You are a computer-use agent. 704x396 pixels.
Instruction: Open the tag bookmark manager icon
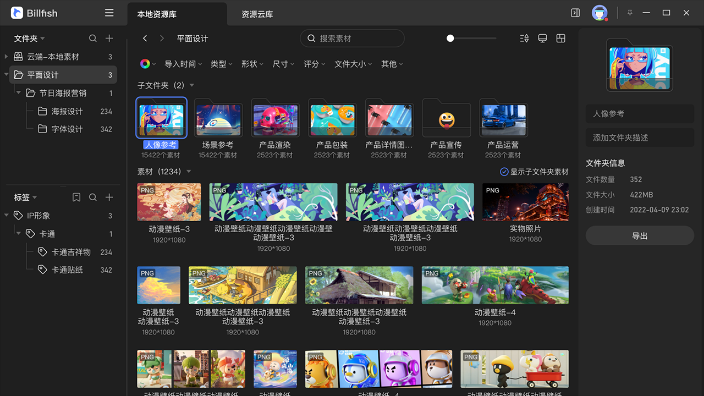click(76, 198)
